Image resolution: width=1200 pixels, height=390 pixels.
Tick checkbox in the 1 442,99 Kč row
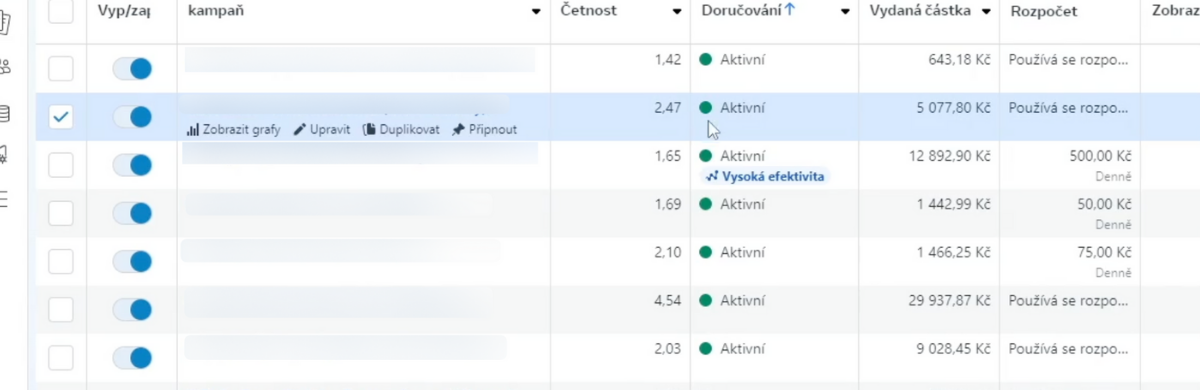point(61,213)
